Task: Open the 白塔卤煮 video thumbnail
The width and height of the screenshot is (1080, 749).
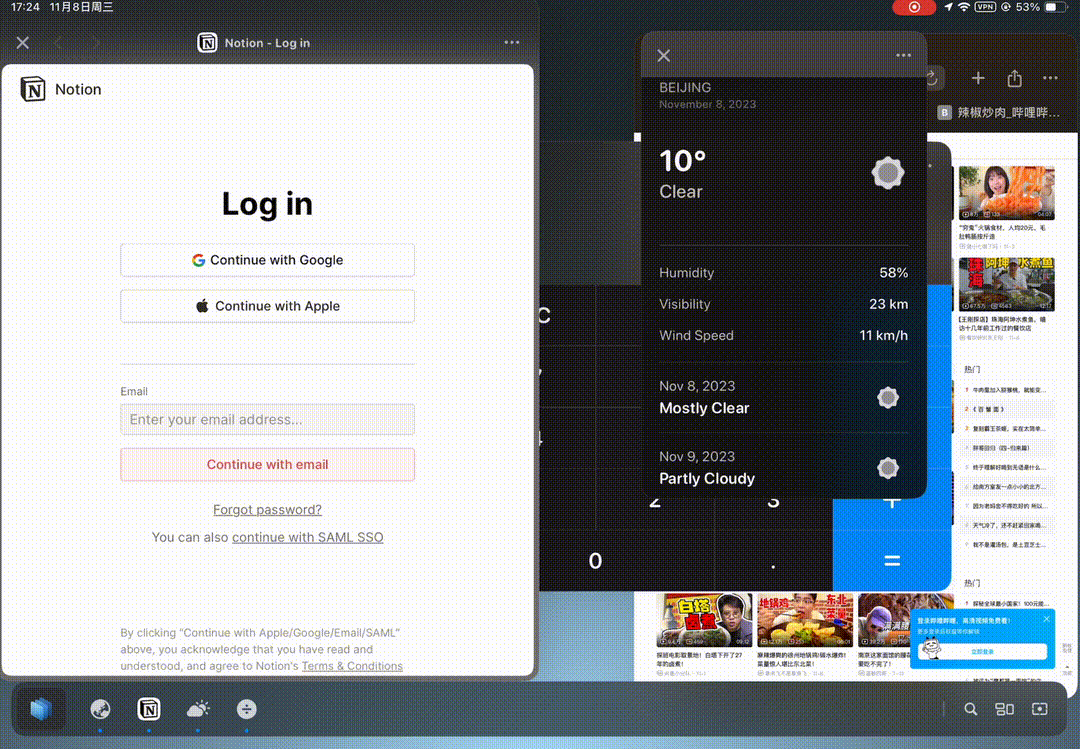Action: click(x=705, y=620)
